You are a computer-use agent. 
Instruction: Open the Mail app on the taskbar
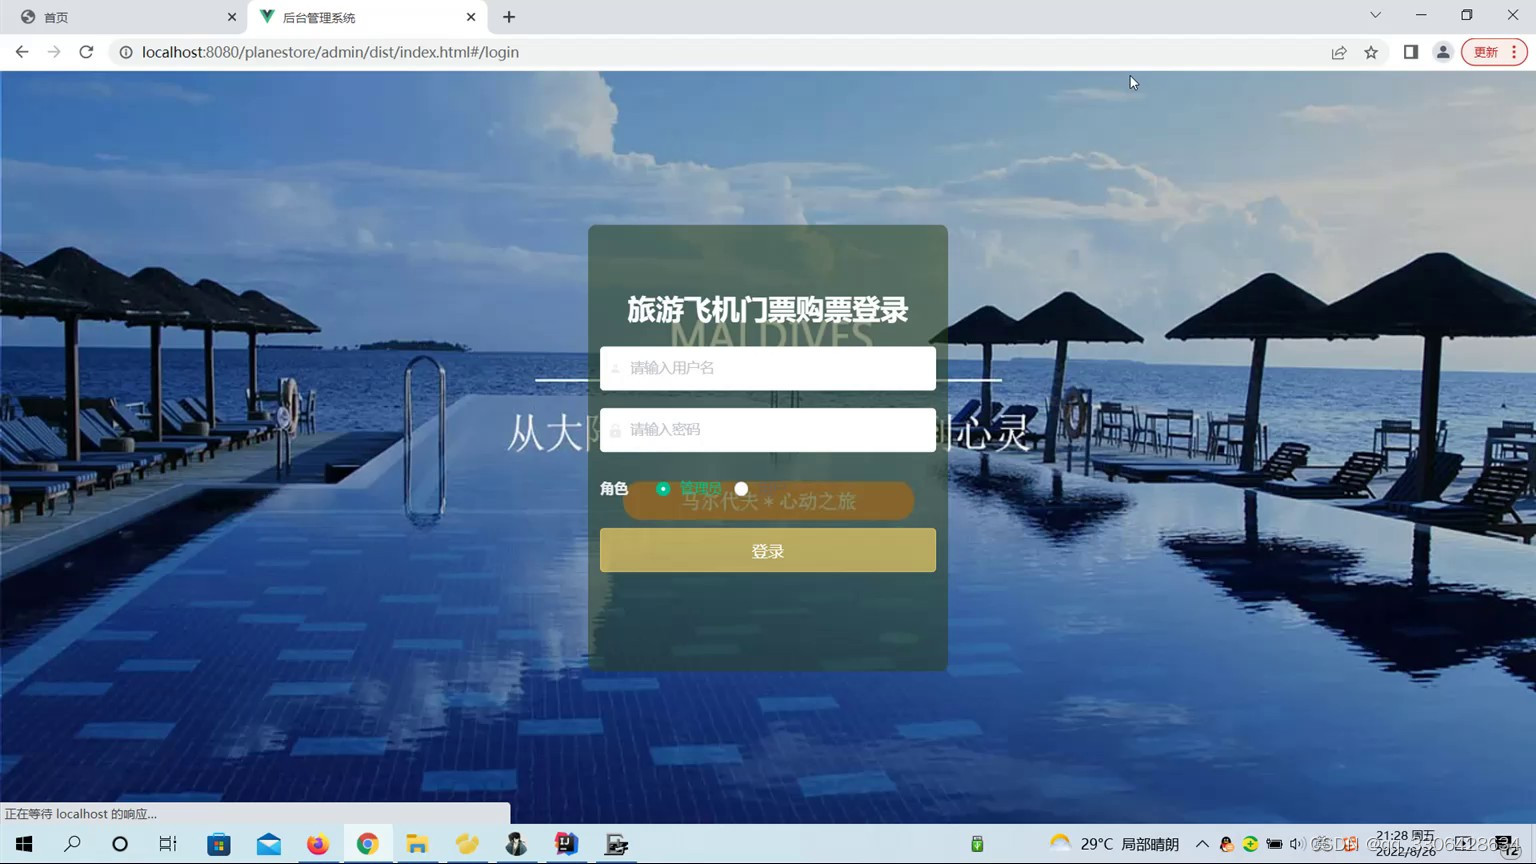[268, 844]
